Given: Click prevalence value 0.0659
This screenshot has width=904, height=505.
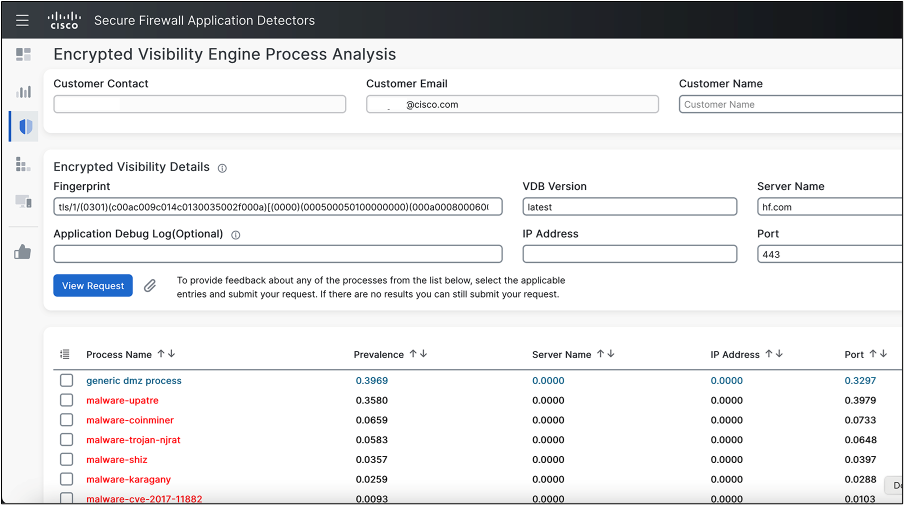Looking at the screenshot, I should pos(372,420).
